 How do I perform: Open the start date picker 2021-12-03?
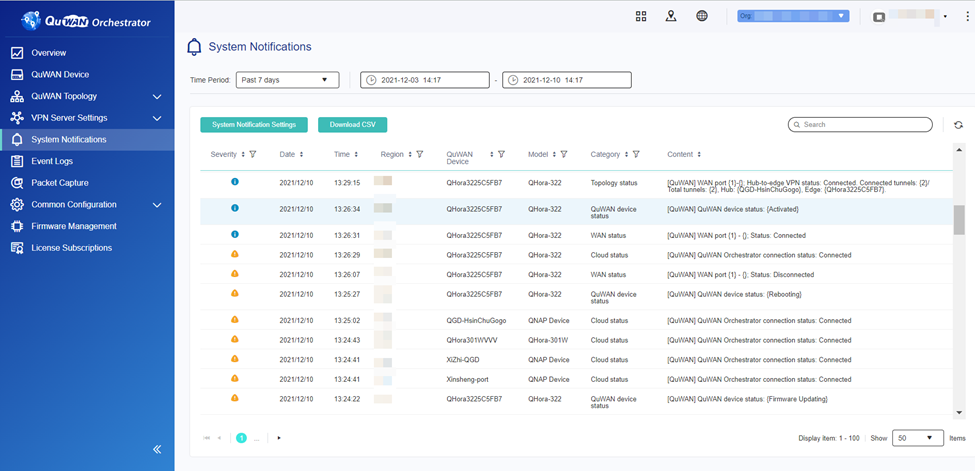click(425, 80)
